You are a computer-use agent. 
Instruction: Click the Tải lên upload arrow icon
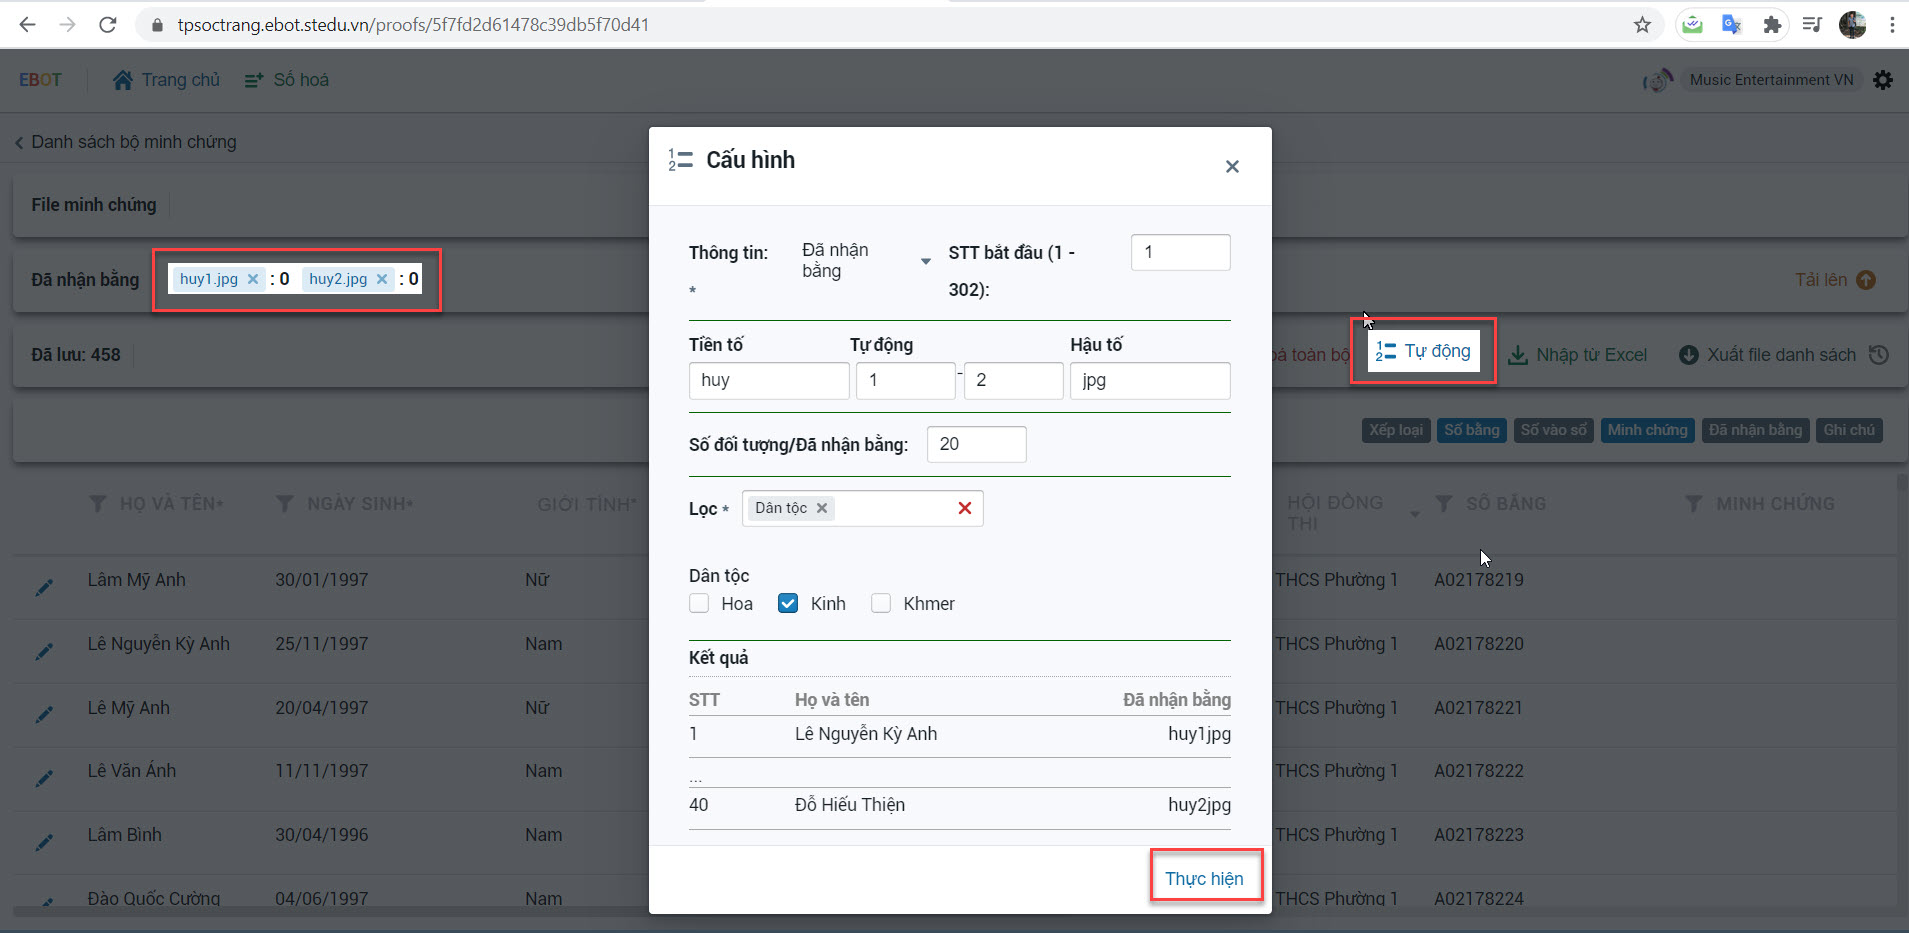pyautogui.click(x=1866, y=280)
